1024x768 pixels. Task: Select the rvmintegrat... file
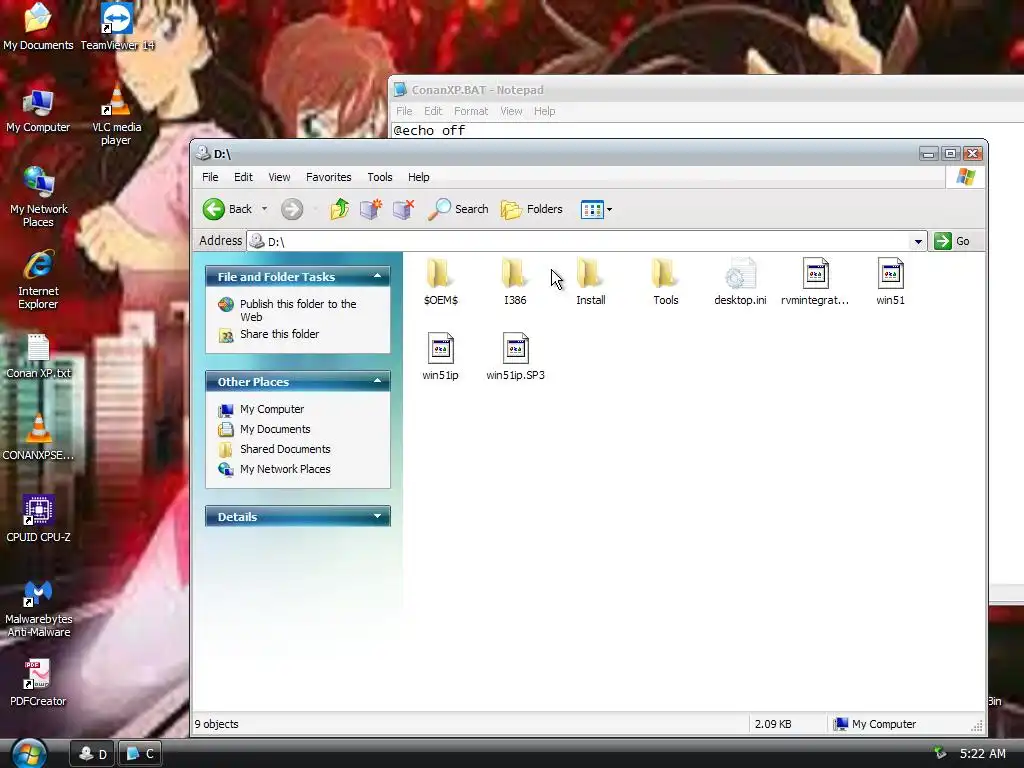pyautogui.click(x=815, y=281)
